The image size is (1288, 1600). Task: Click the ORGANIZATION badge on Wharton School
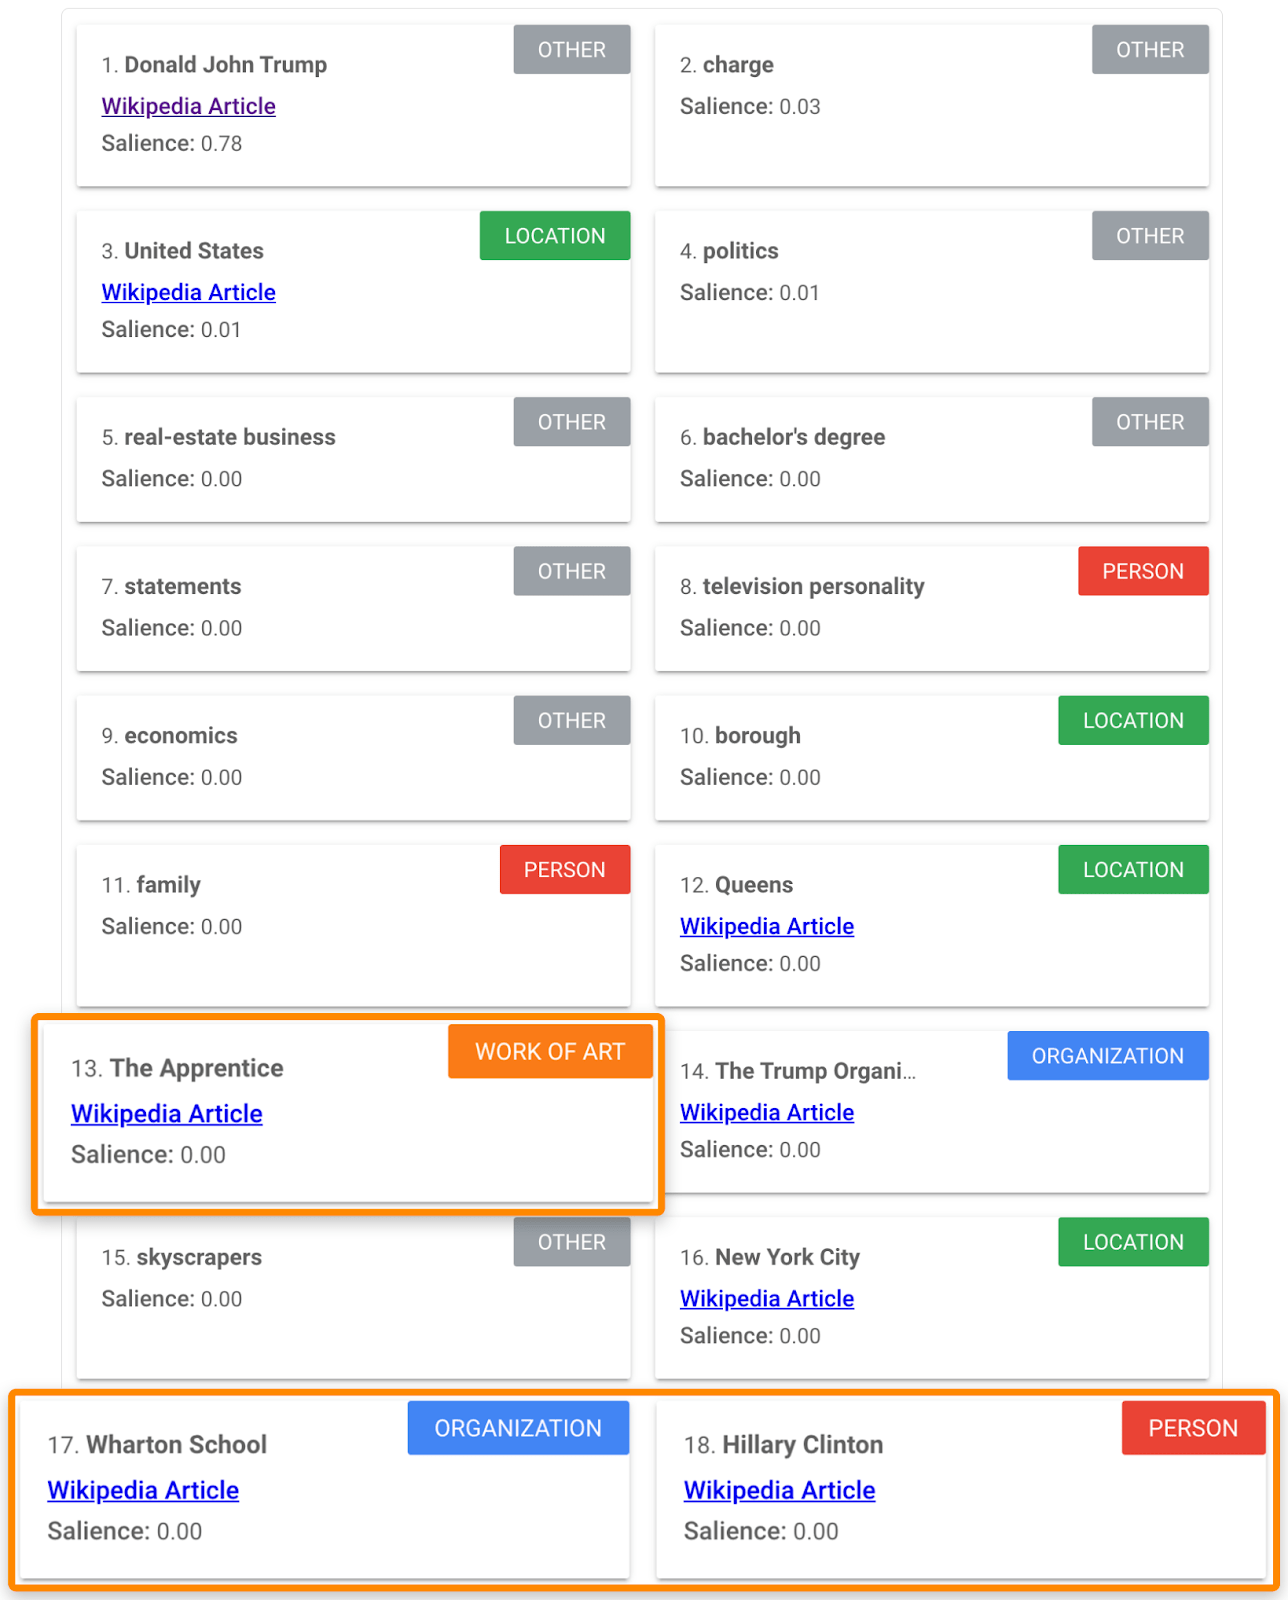click(x=518, y=1428)
